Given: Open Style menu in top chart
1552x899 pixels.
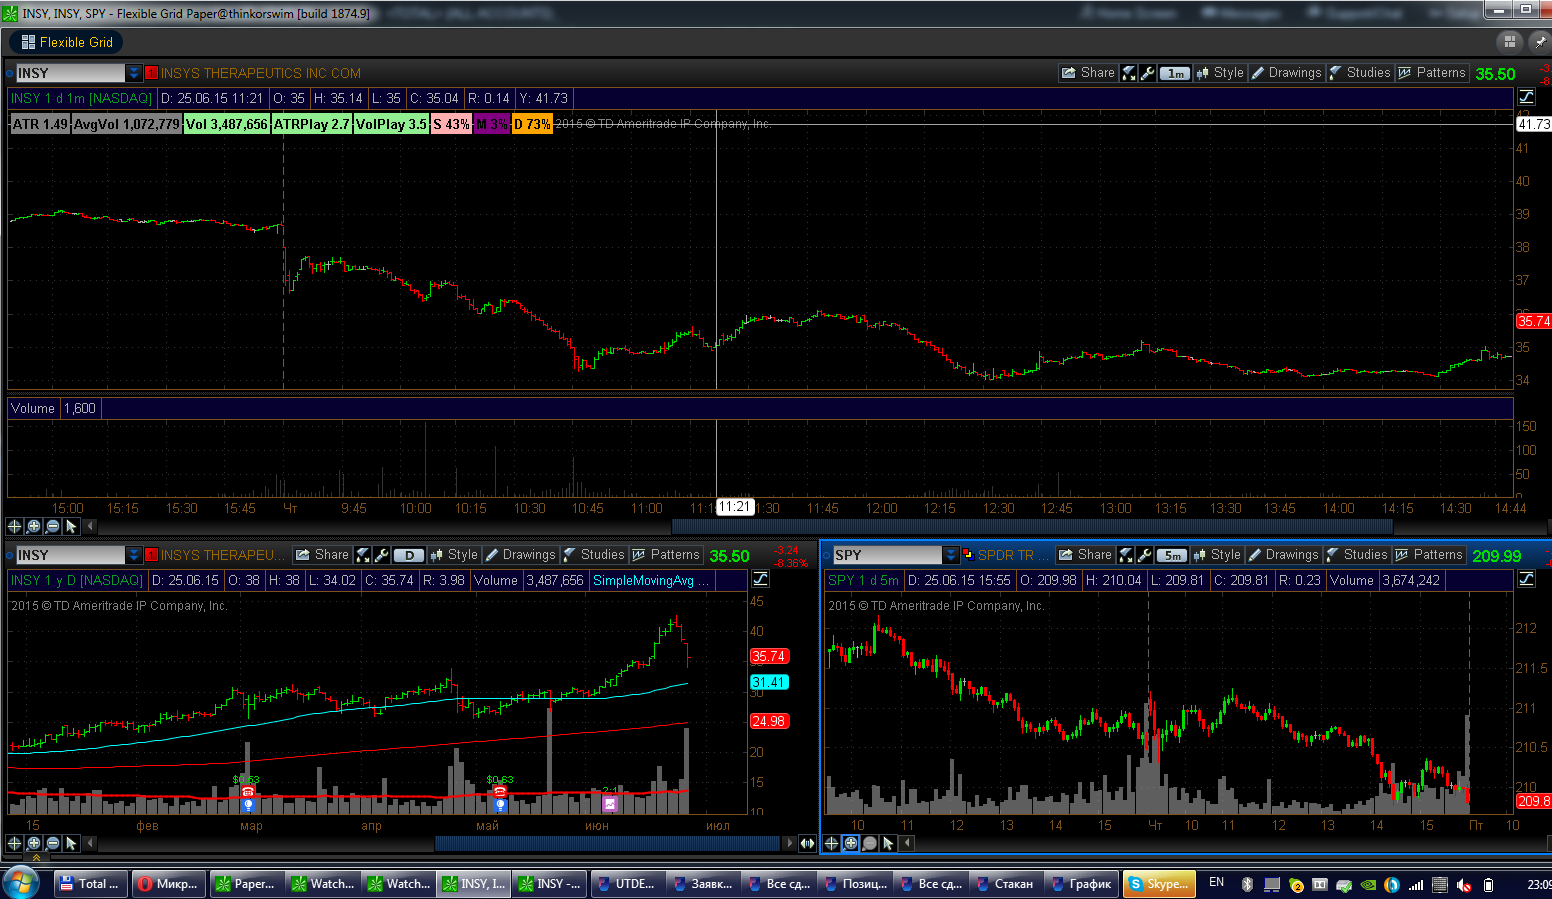Looking at the screenshot, I should pos(1220,73).
